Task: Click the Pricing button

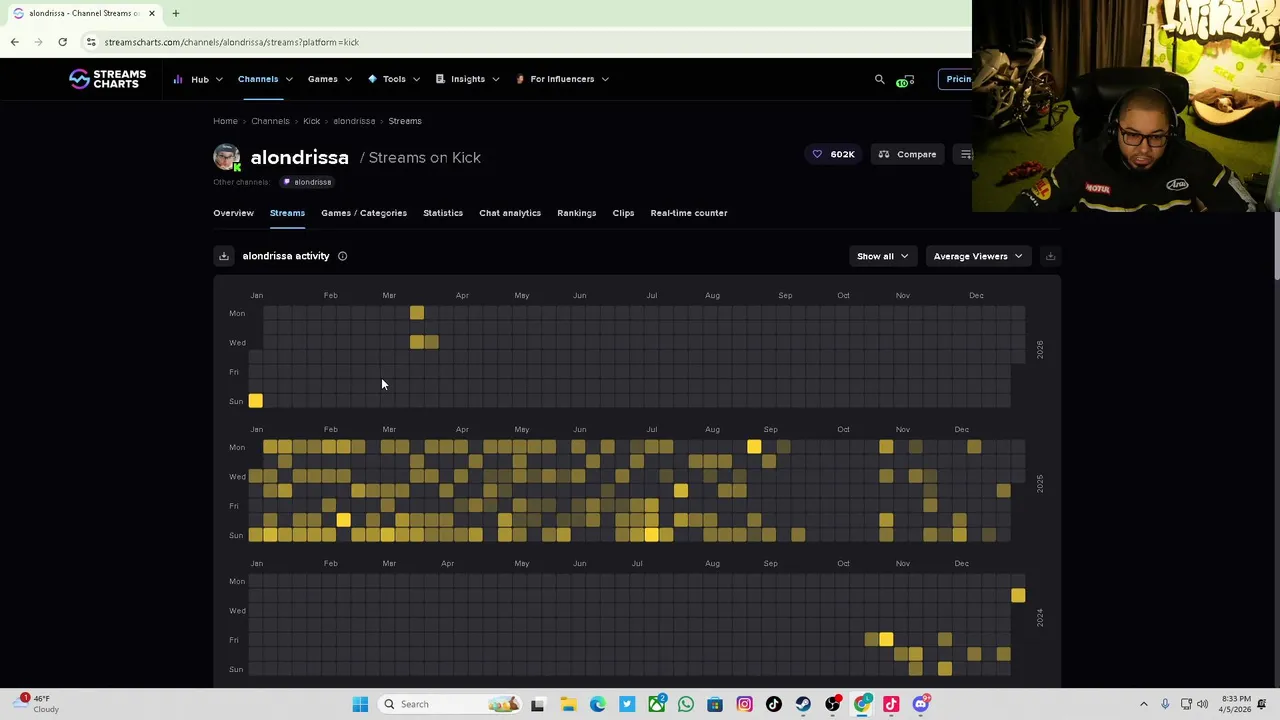Action: pyautogui.click(x=958, y=79)
